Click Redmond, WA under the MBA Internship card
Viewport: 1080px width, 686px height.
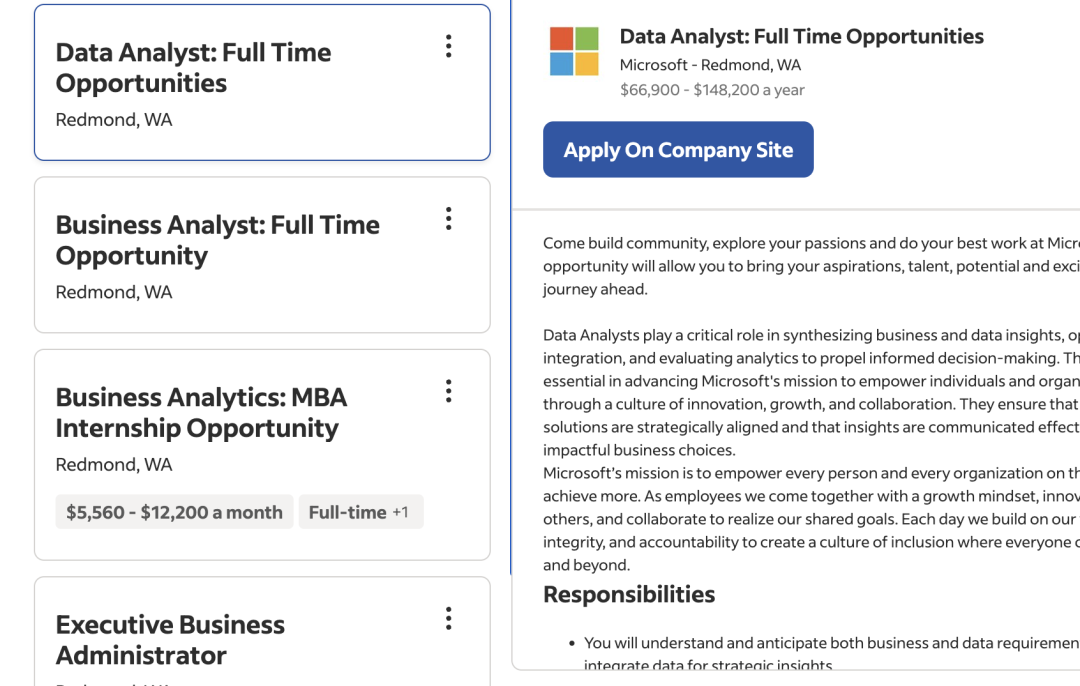[x=114, y=464]
